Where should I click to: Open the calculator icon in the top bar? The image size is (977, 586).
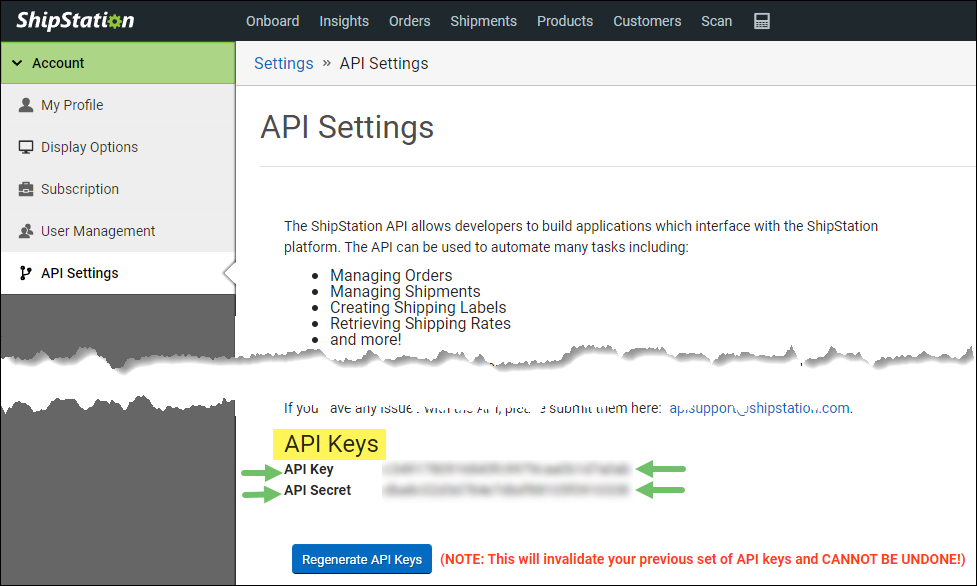pyautogui.click(x=761, y=21)
